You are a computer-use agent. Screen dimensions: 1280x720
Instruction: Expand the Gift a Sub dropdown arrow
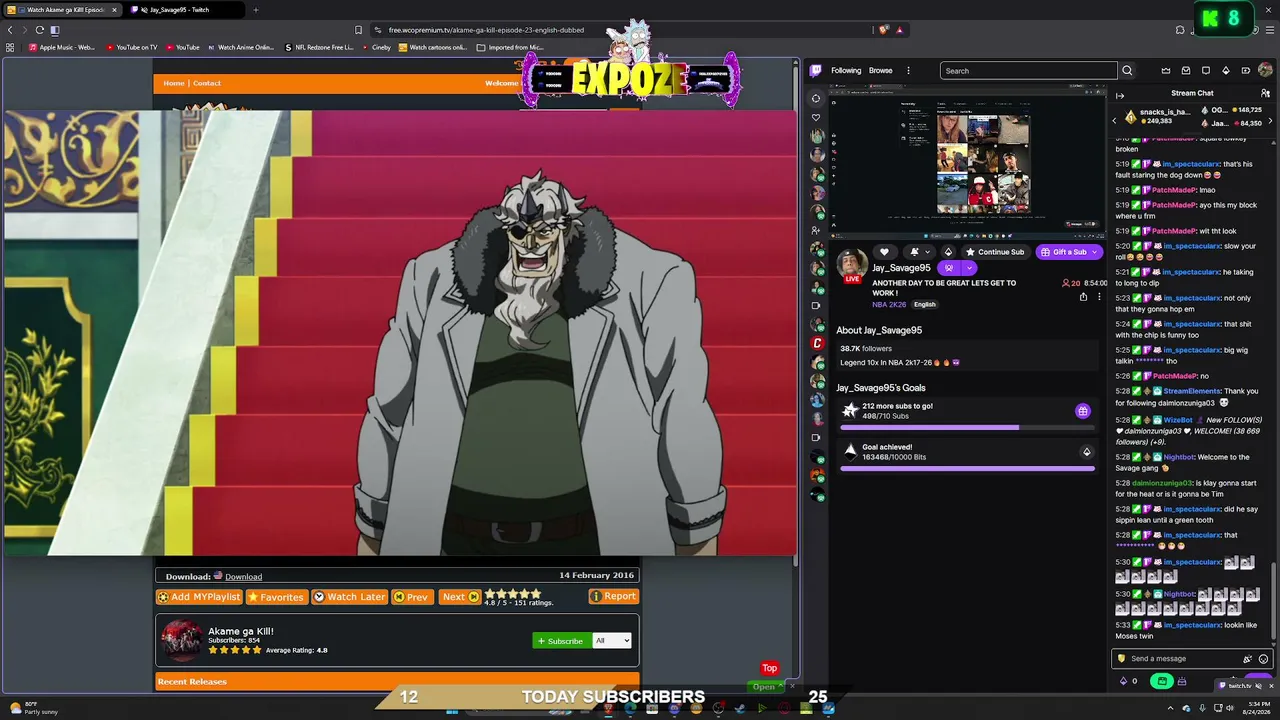point(1095,252)
